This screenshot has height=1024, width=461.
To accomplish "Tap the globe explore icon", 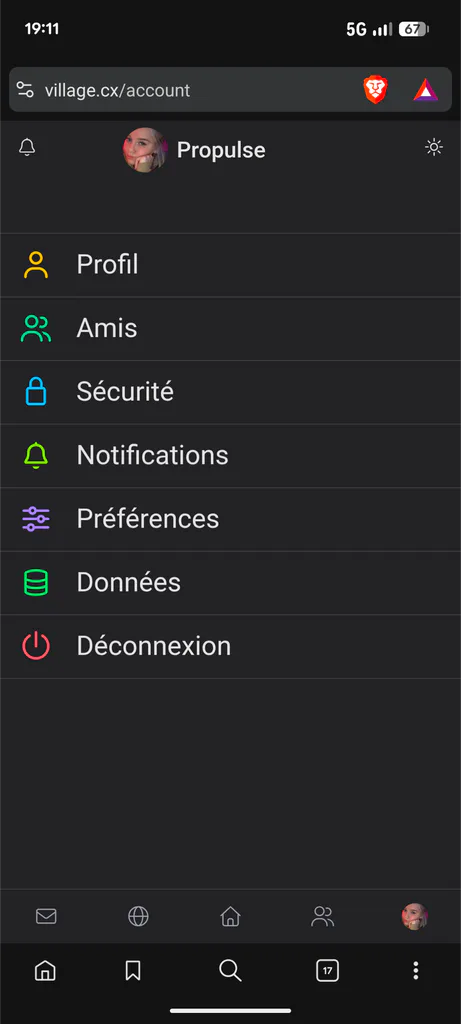I will click(x=138, y=916).
